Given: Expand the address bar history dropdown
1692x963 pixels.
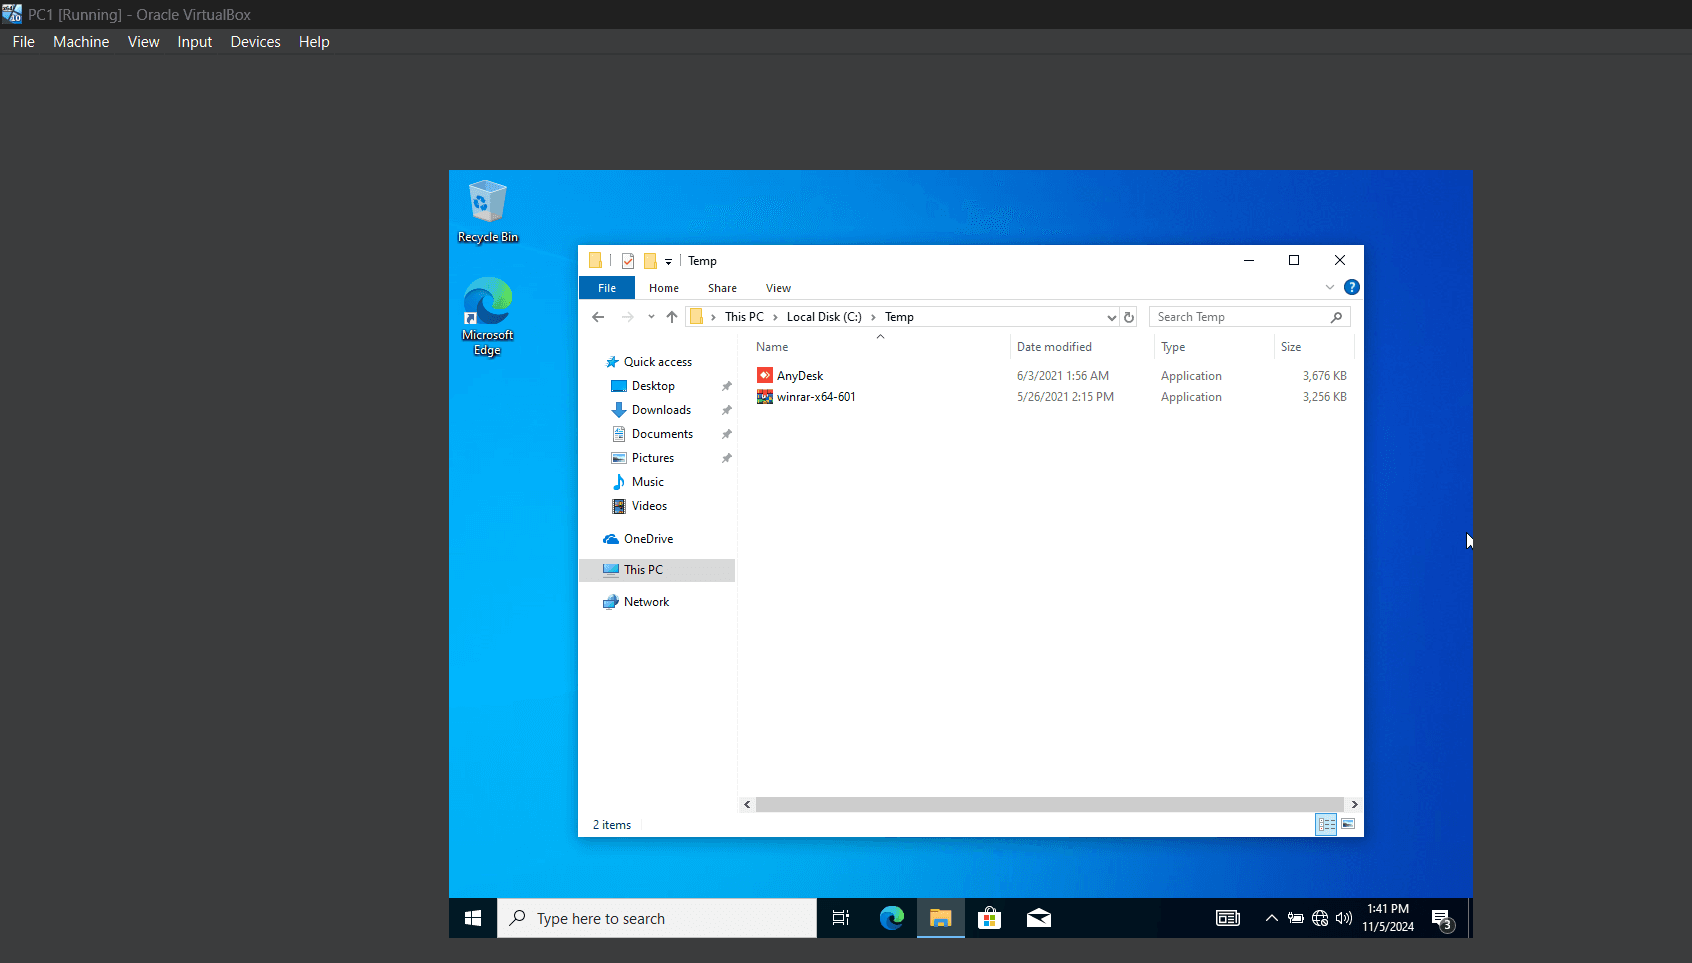Looking at the screenshot, I should (x=1111, y=317).
